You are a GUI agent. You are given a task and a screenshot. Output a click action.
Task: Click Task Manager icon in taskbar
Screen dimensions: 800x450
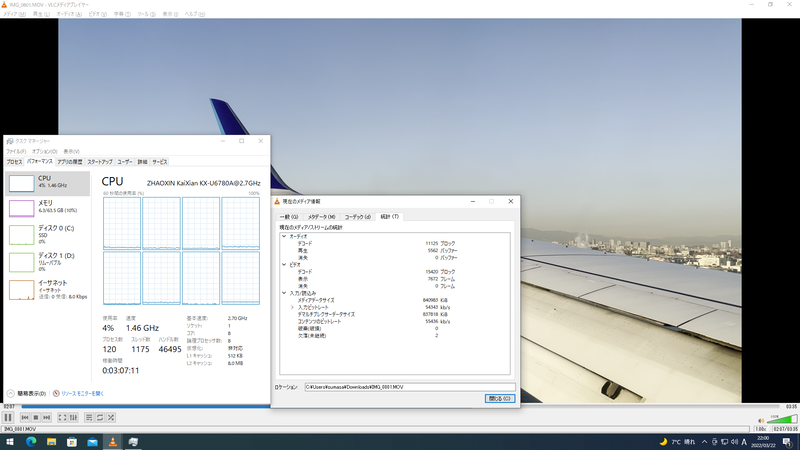(x=133, y=442)
